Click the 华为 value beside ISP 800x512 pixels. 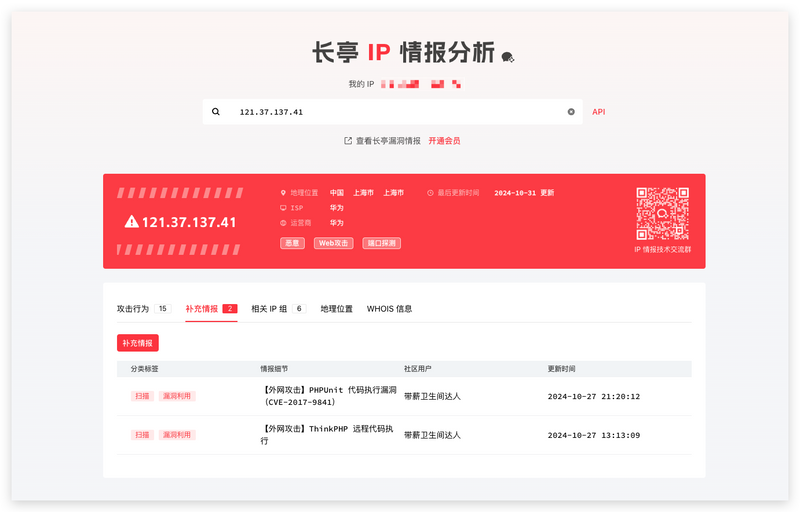[x=337, y=208]
